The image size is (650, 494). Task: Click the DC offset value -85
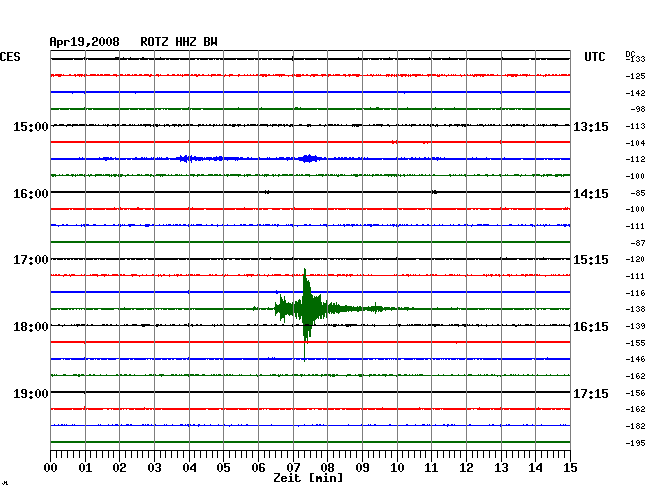[638, 193]
